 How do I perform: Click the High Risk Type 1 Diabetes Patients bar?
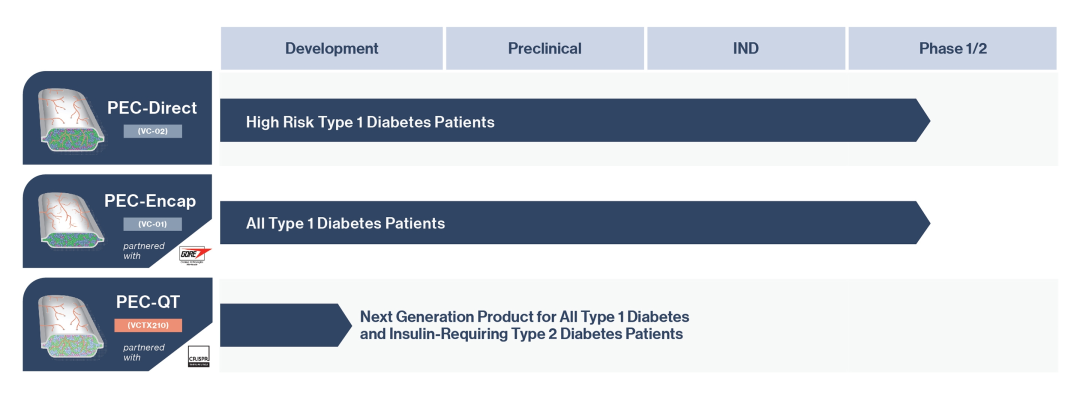click(575, 121)
